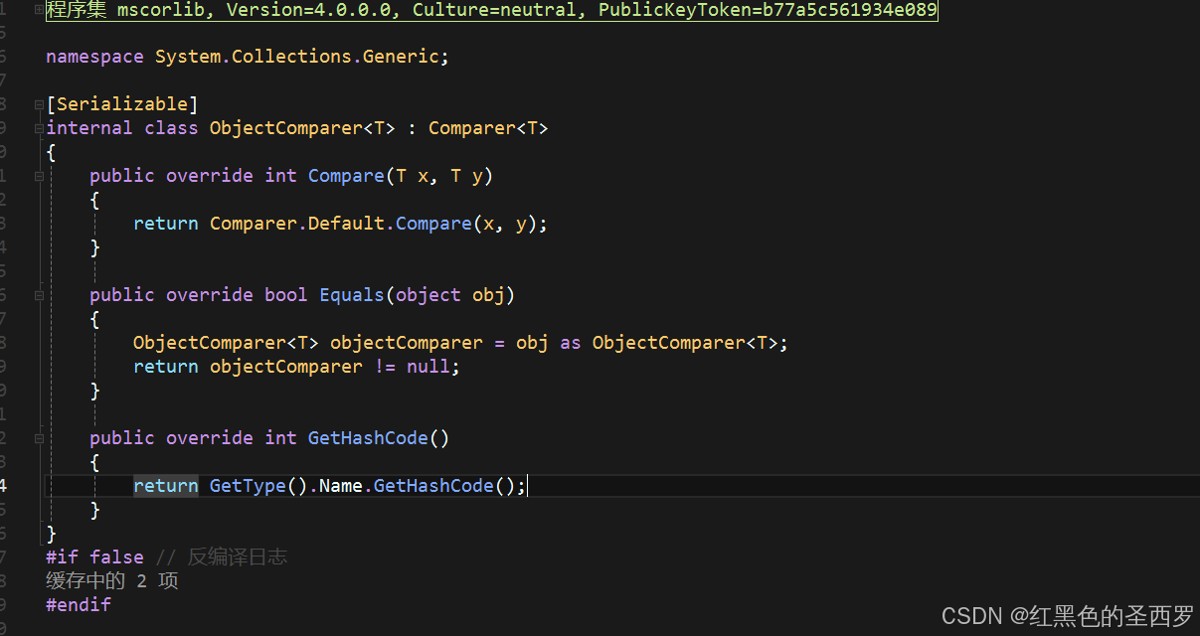The width and height of the screenshot is (1200, 636).
Task: Collapse the ObjectComparer class region at [Serializable]
Action: (39, 104)
